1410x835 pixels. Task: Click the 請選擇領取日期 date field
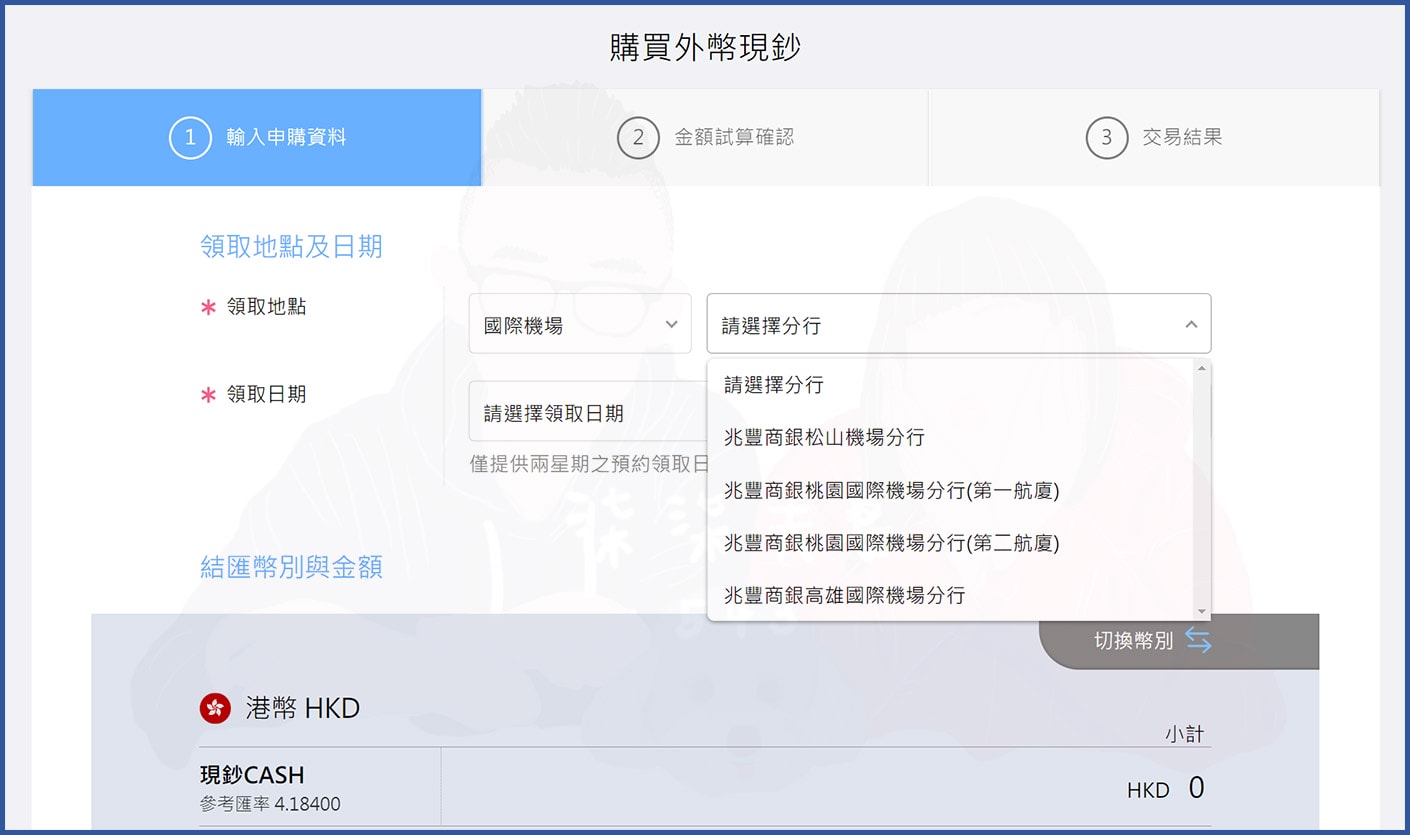click(x=580, y=411)
